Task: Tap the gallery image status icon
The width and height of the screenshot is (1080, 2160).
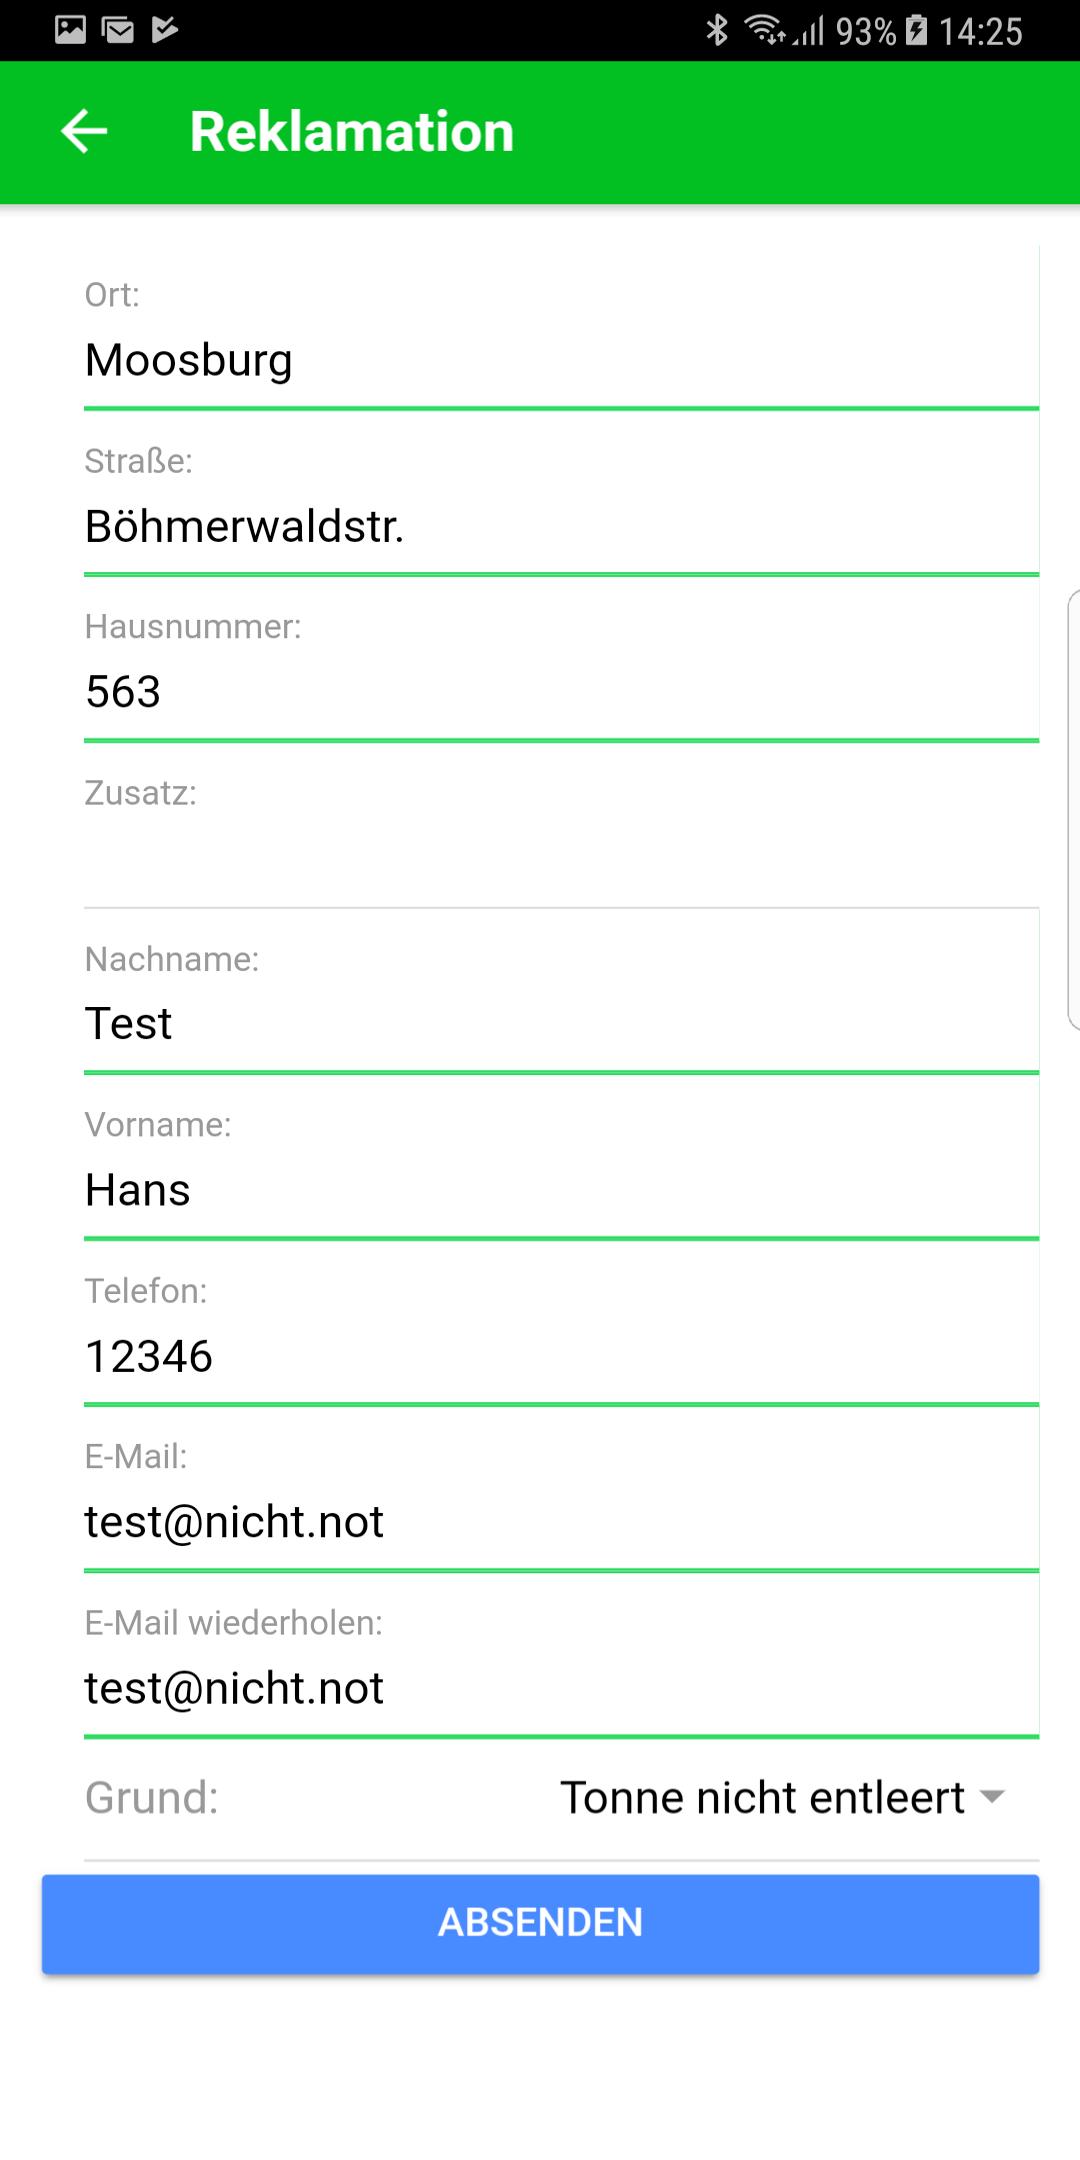Action: [x=70, y=30]
